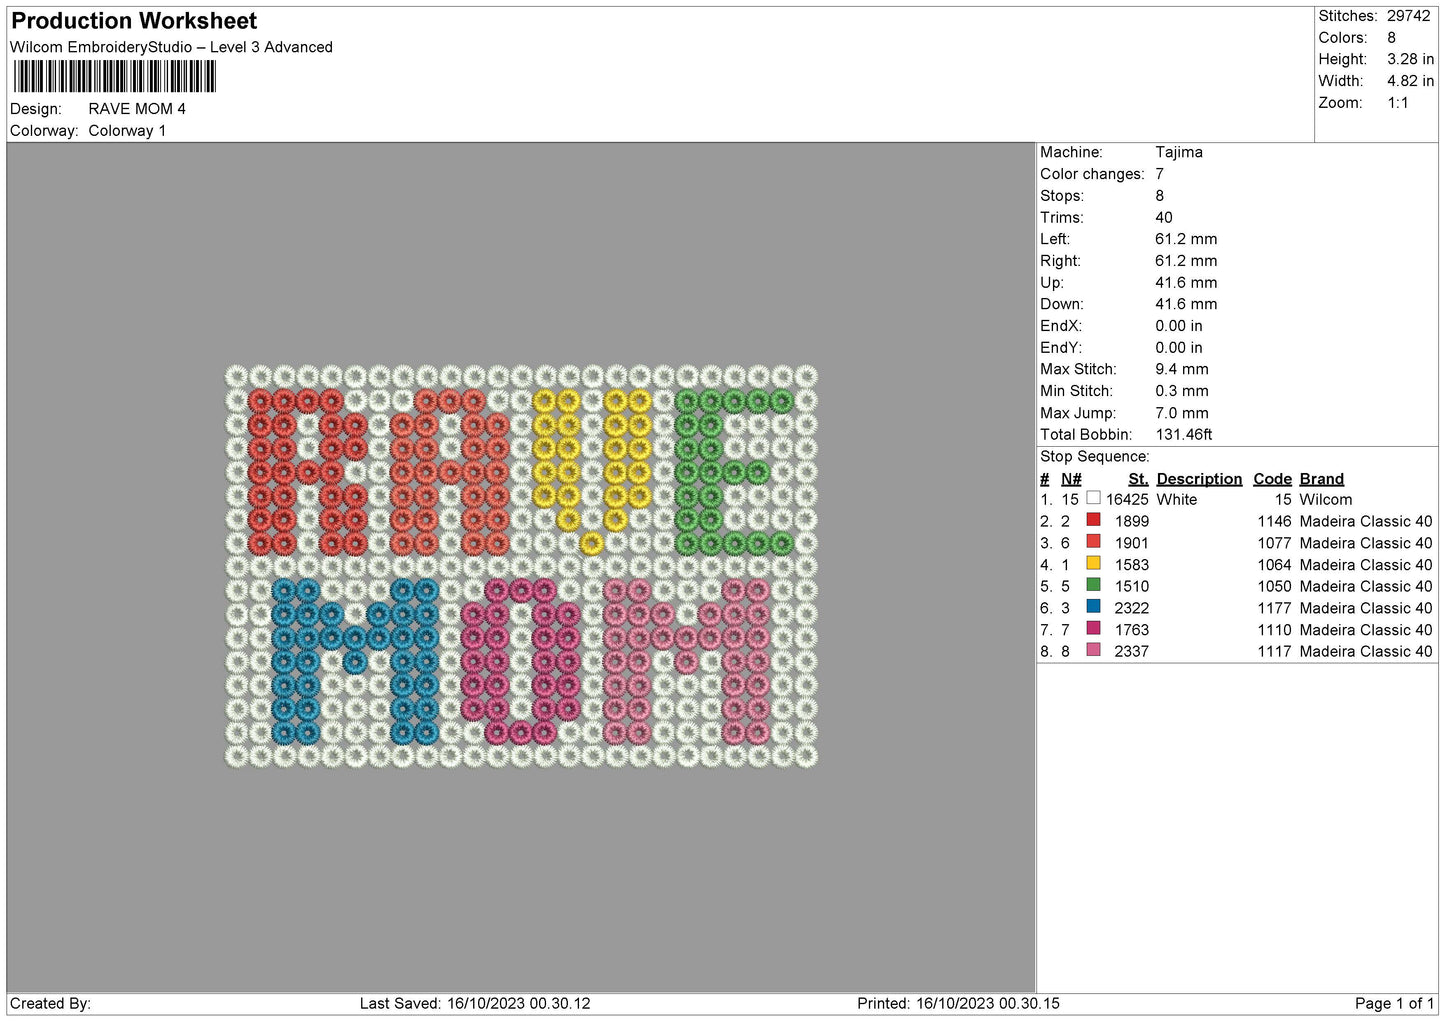Click the Max Jump value '7.0 mm'
Viewport: 1445px width, 1021px height.
point(1181,413)
